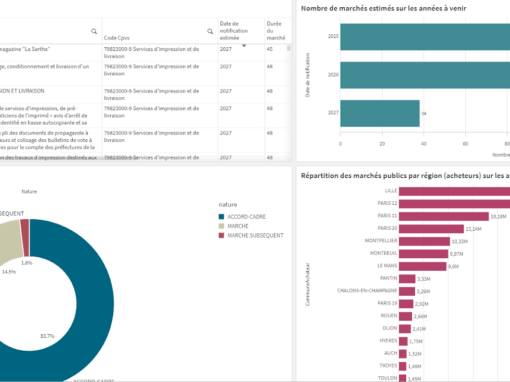
Task: Click the search icon left of Code Cpvs column
Action: (94, 31)
